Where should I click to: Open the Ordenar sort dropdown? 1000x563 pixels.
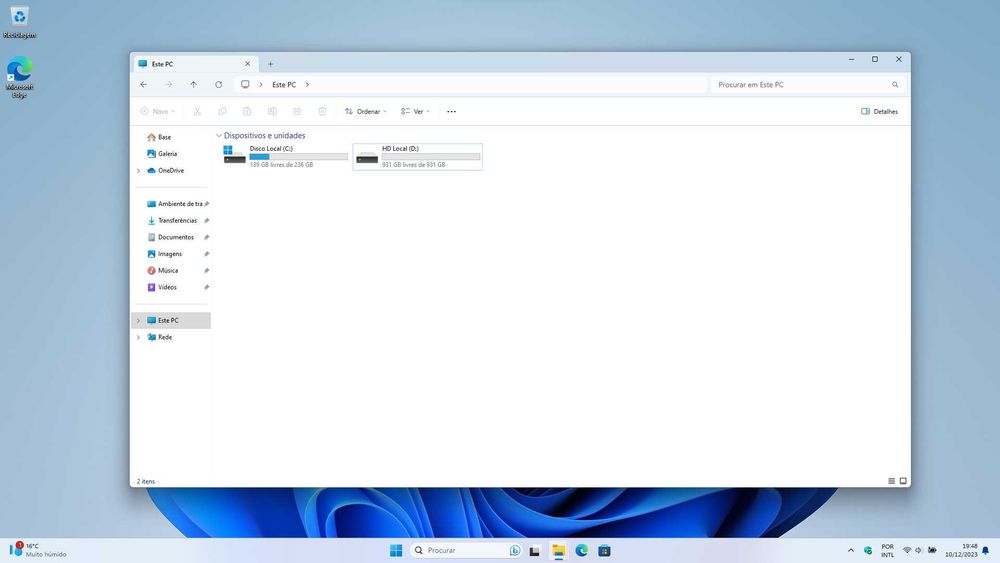(x=366, y=111)
